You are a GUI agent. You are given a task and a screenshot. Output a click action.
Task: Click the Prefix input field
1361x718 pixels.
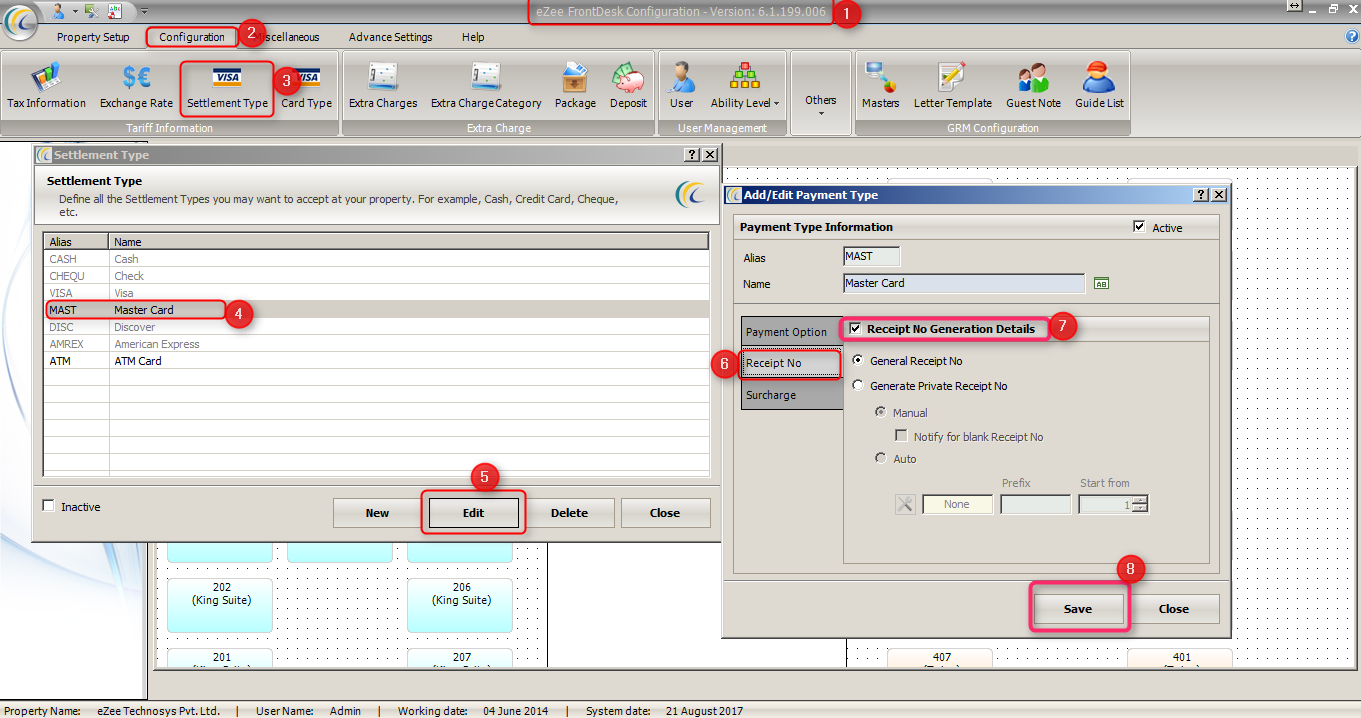coord(1035,505)
